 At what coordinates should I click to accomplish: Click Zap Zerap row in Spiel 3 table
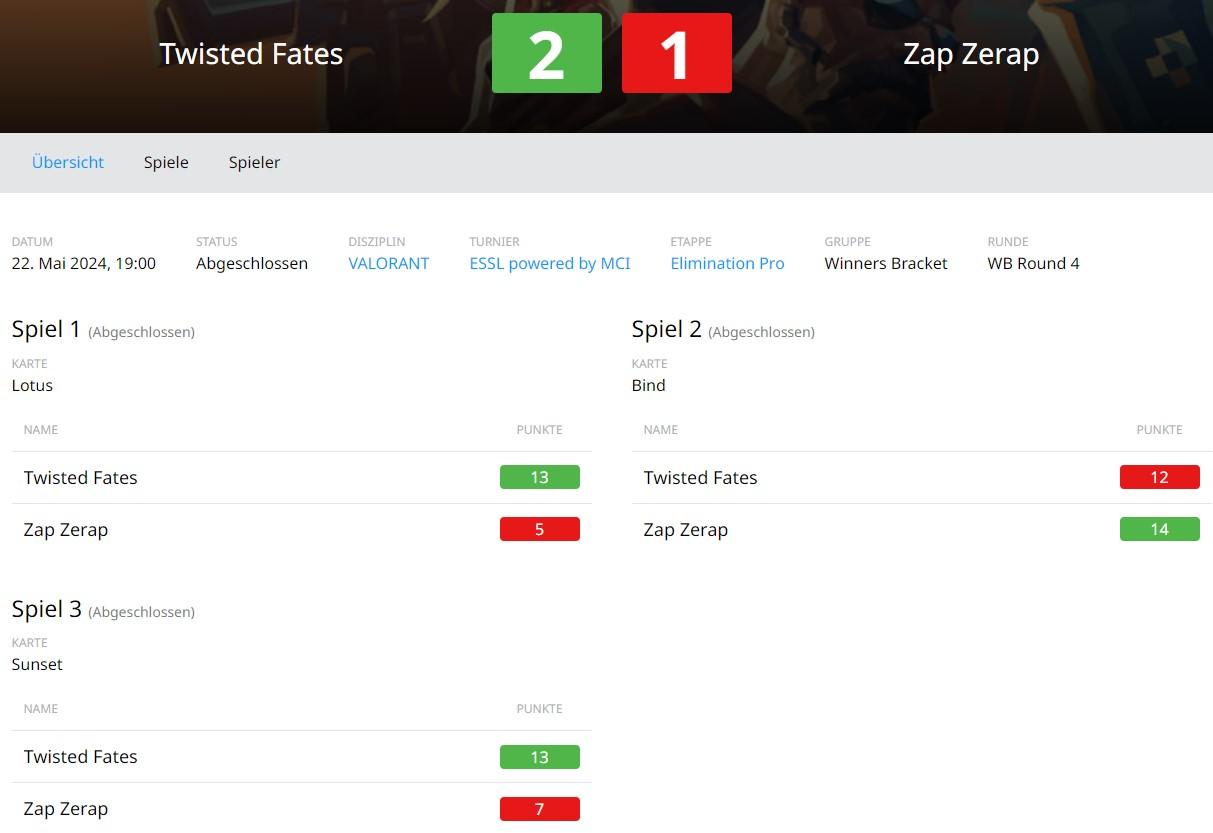click(302, 808)
